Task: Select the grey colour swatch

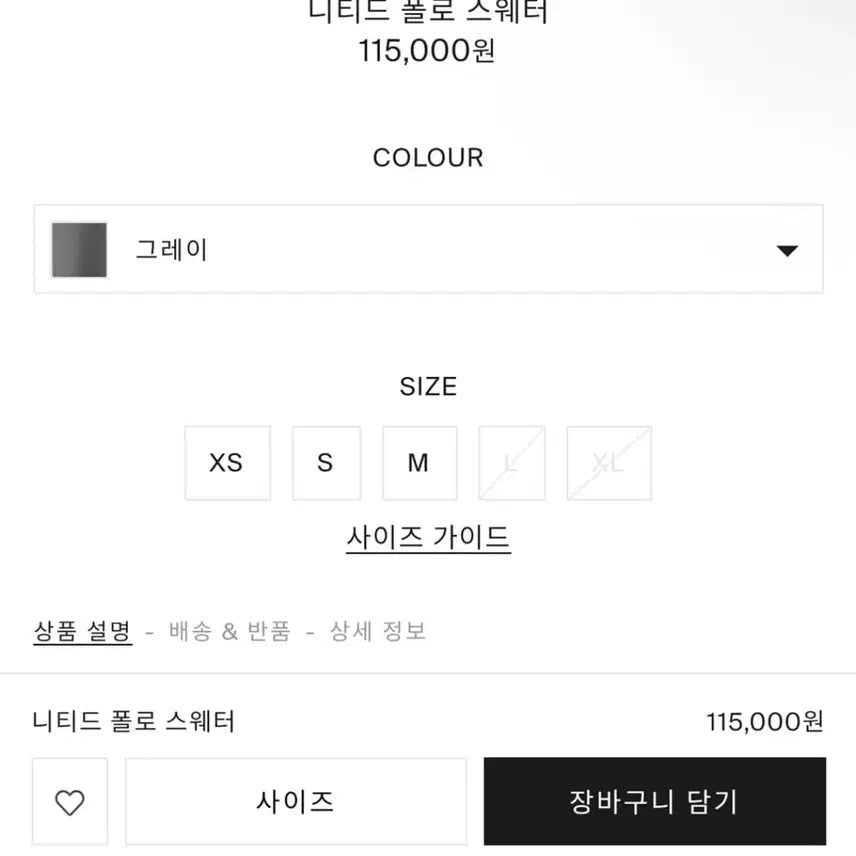Action: 79,250
